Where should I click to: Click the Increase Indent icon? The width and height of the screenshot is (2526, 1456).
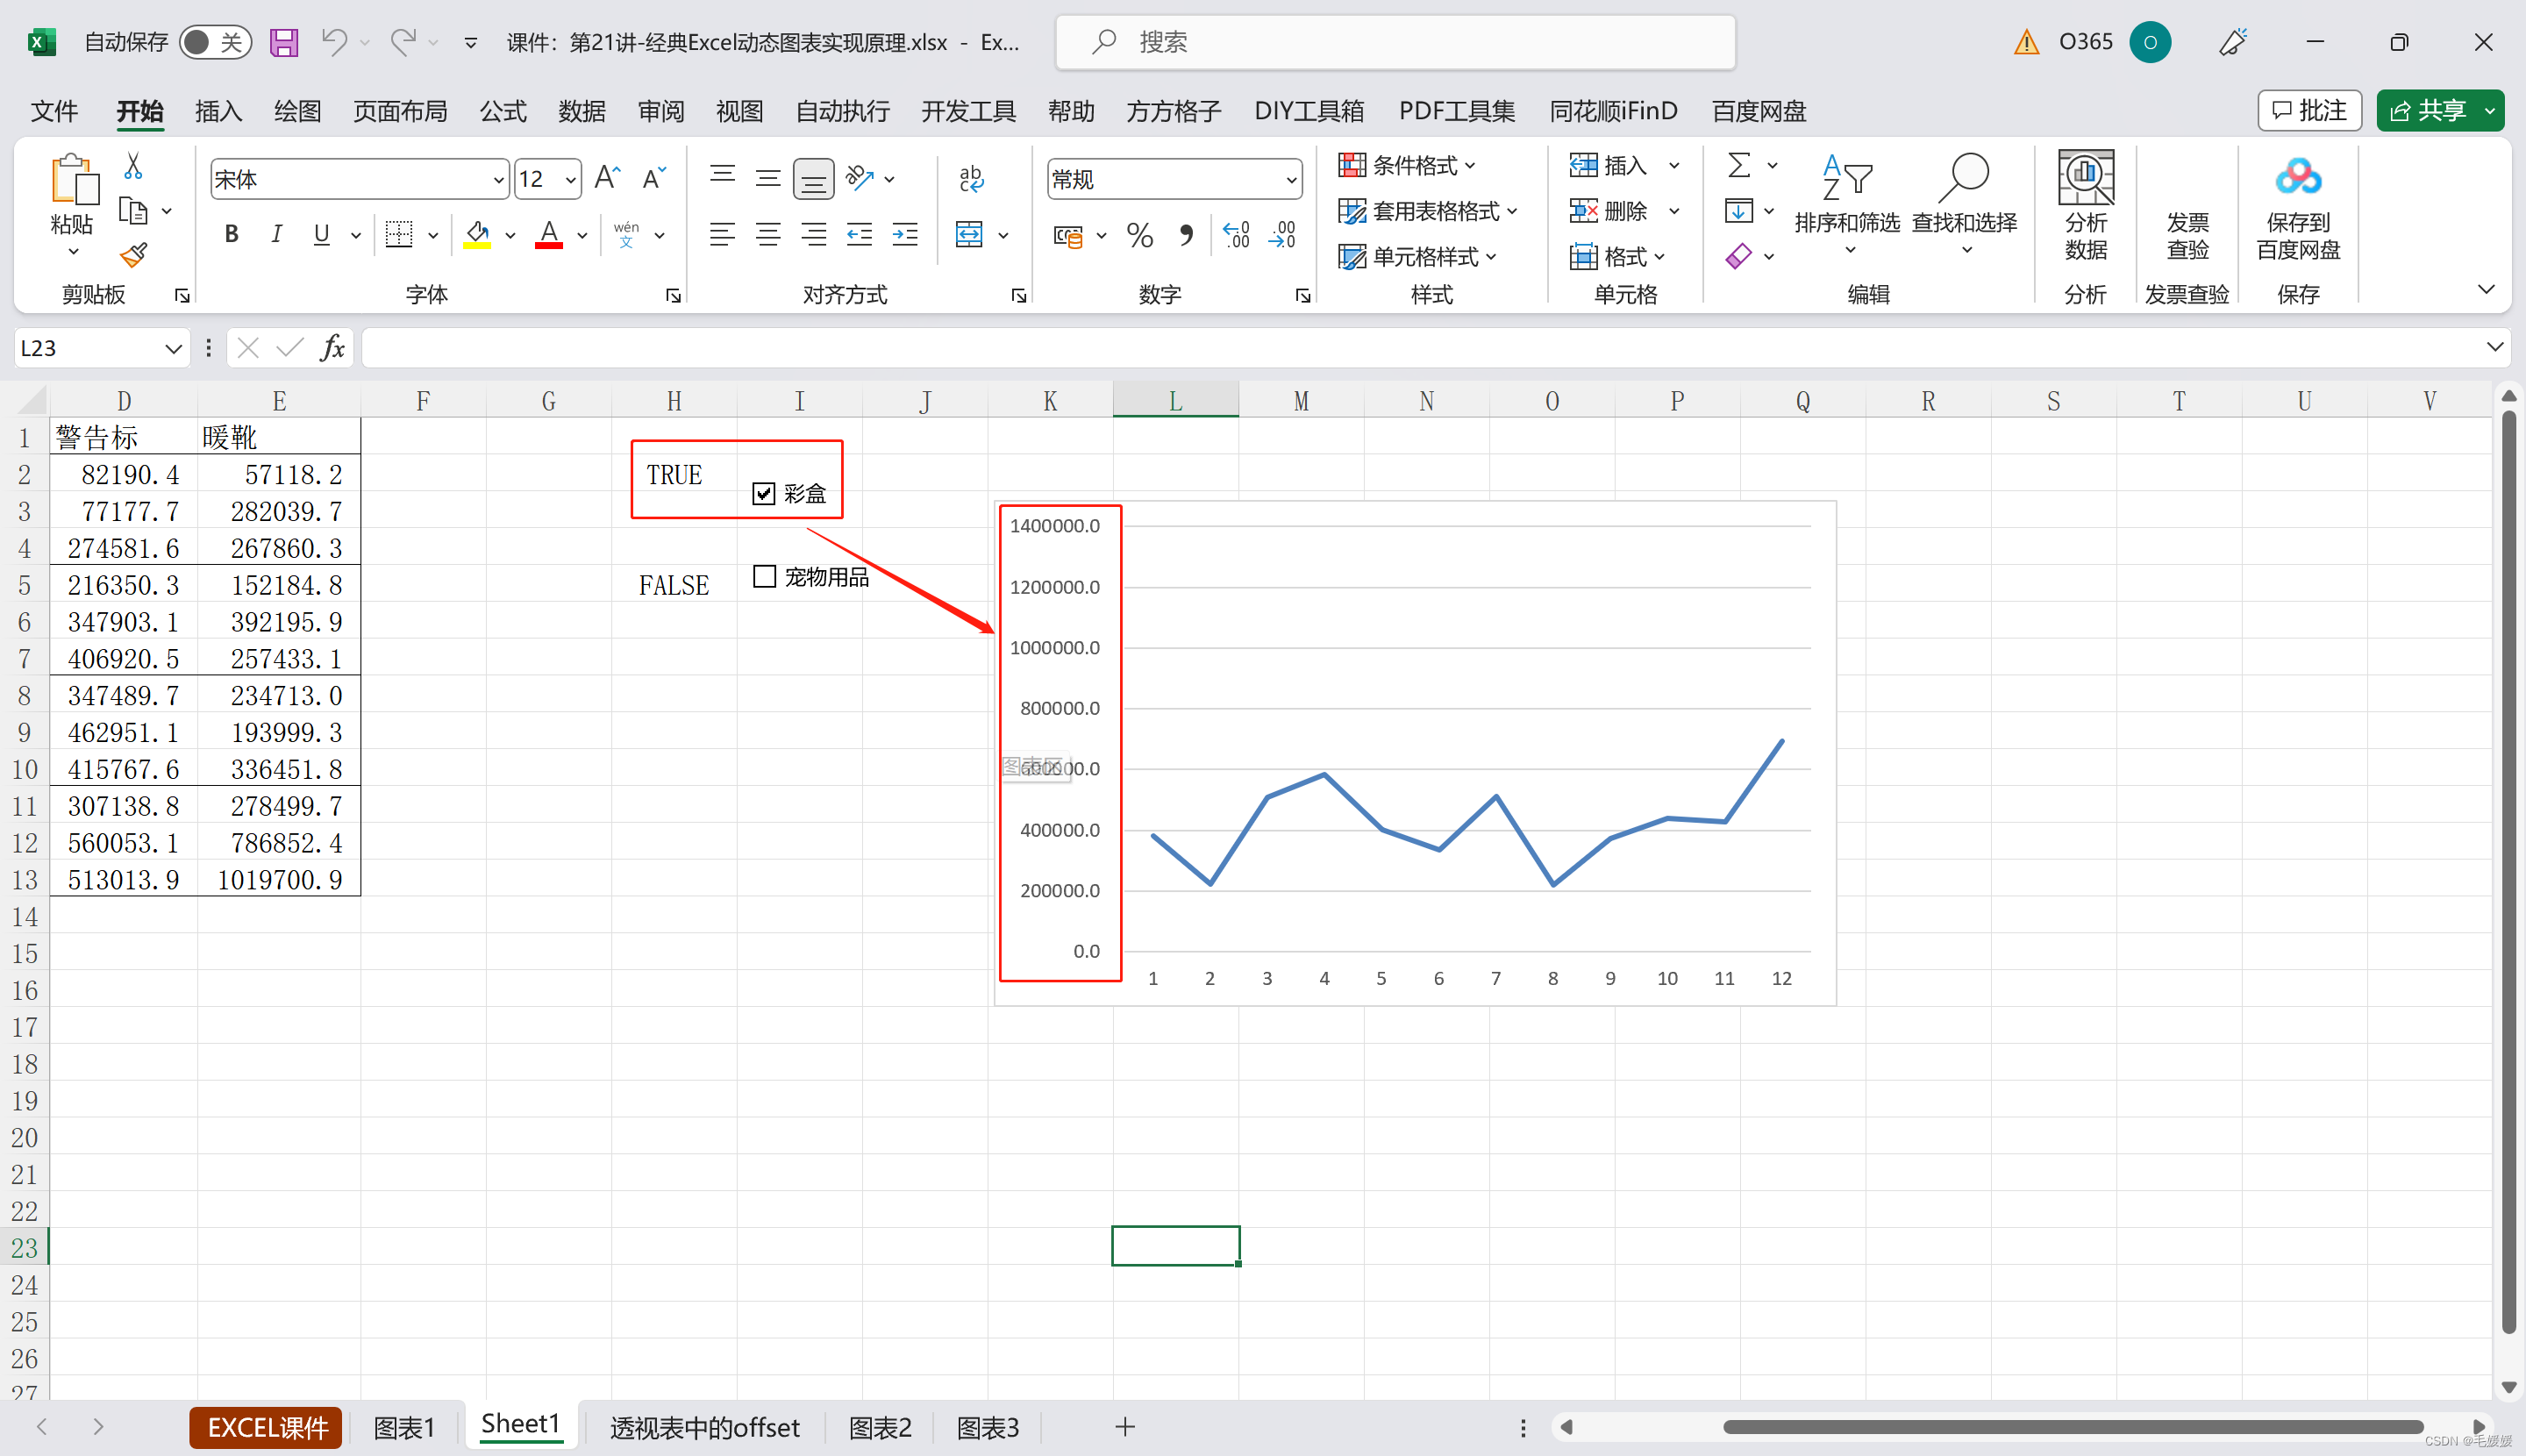pos(905,234)
